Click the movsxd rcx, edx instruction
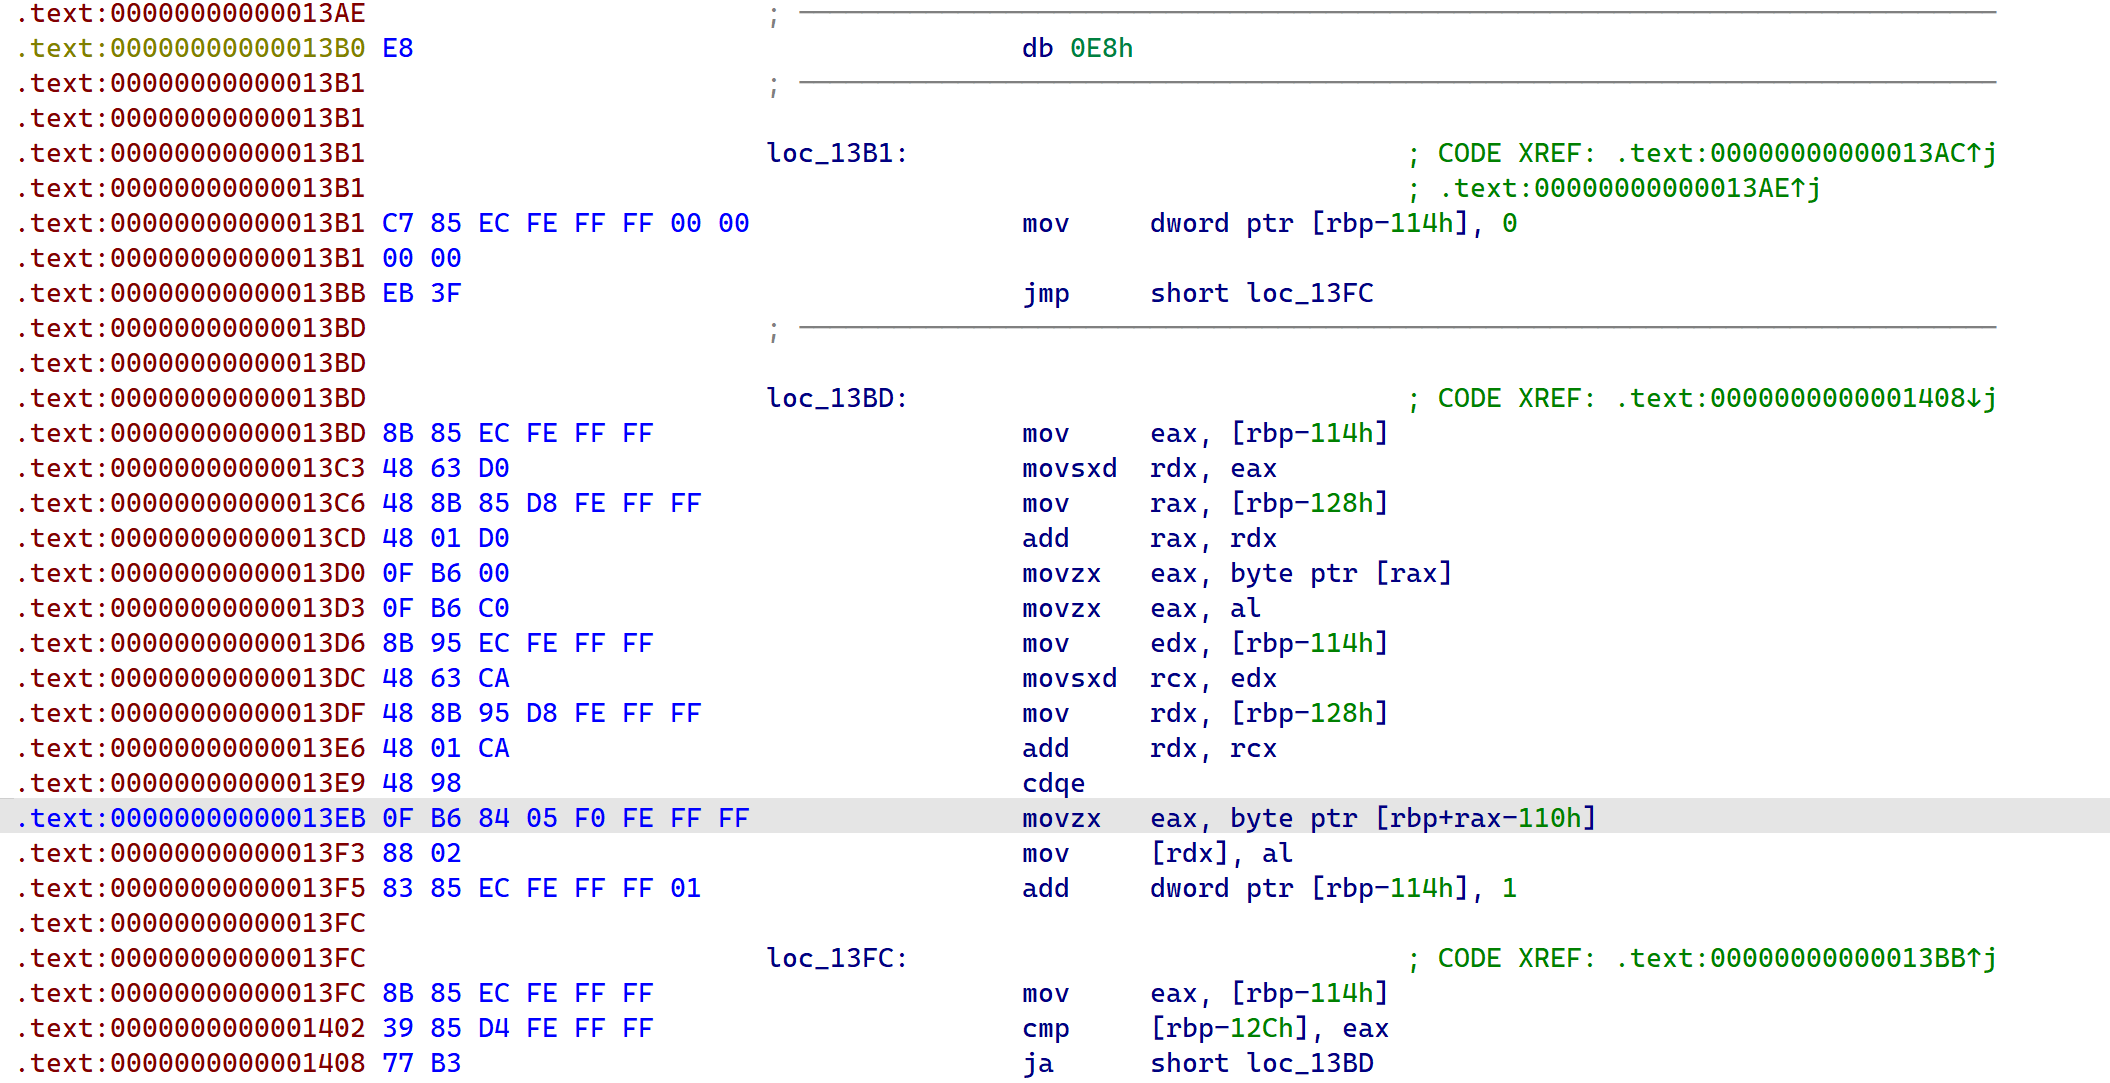Screen dimensions: 2110x1083 click(1150, 678)
